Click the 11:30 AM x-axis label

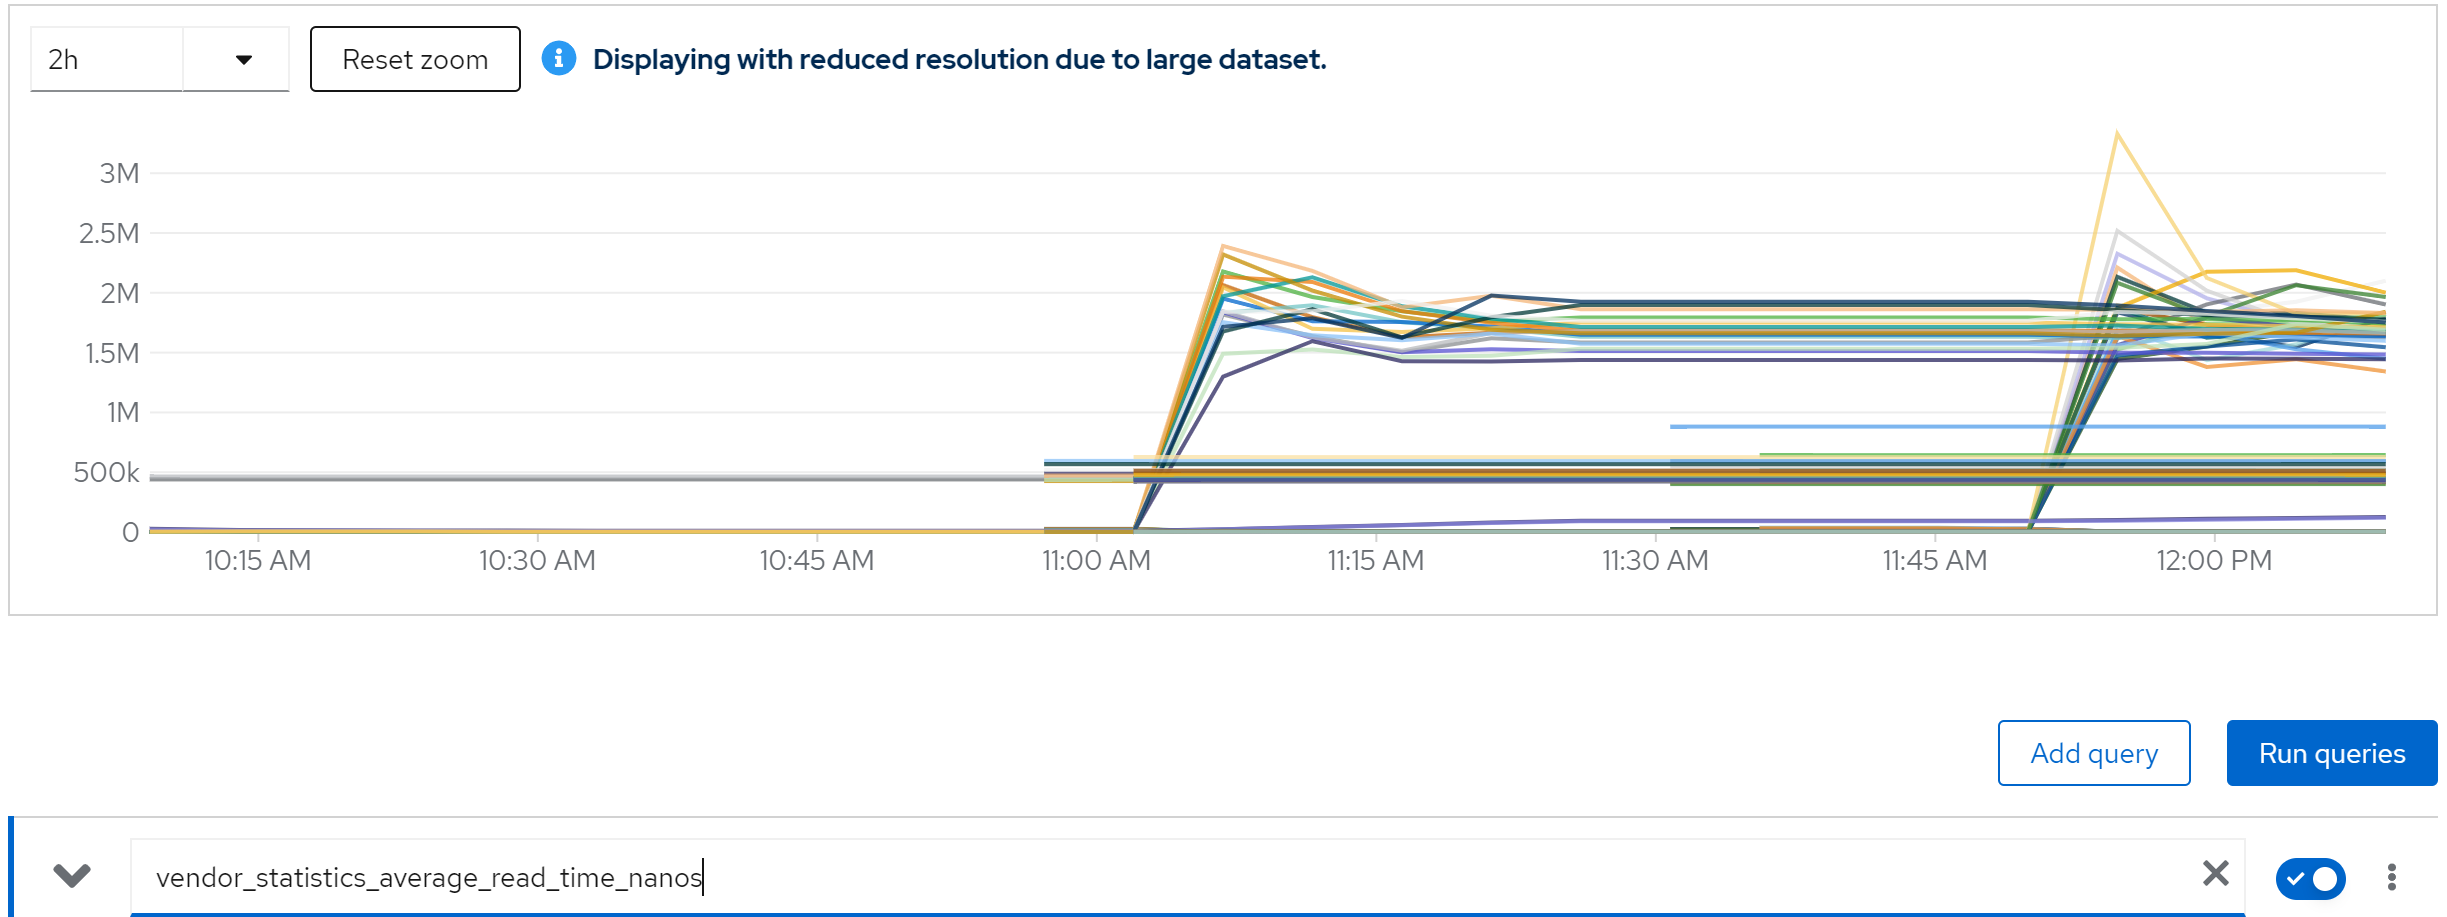1655,561
